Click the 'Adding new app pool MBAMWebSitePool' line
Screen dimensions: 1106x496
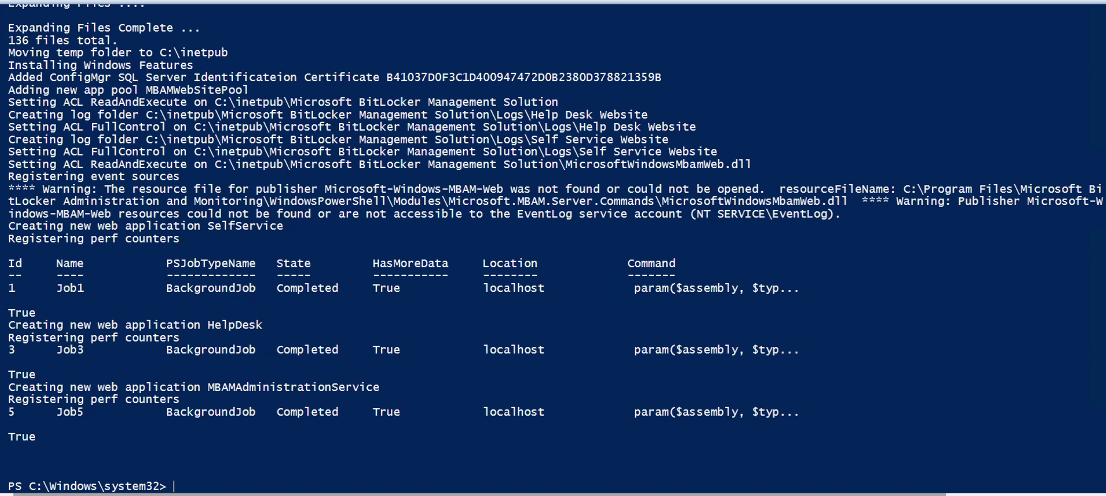[x=128, y=90]
